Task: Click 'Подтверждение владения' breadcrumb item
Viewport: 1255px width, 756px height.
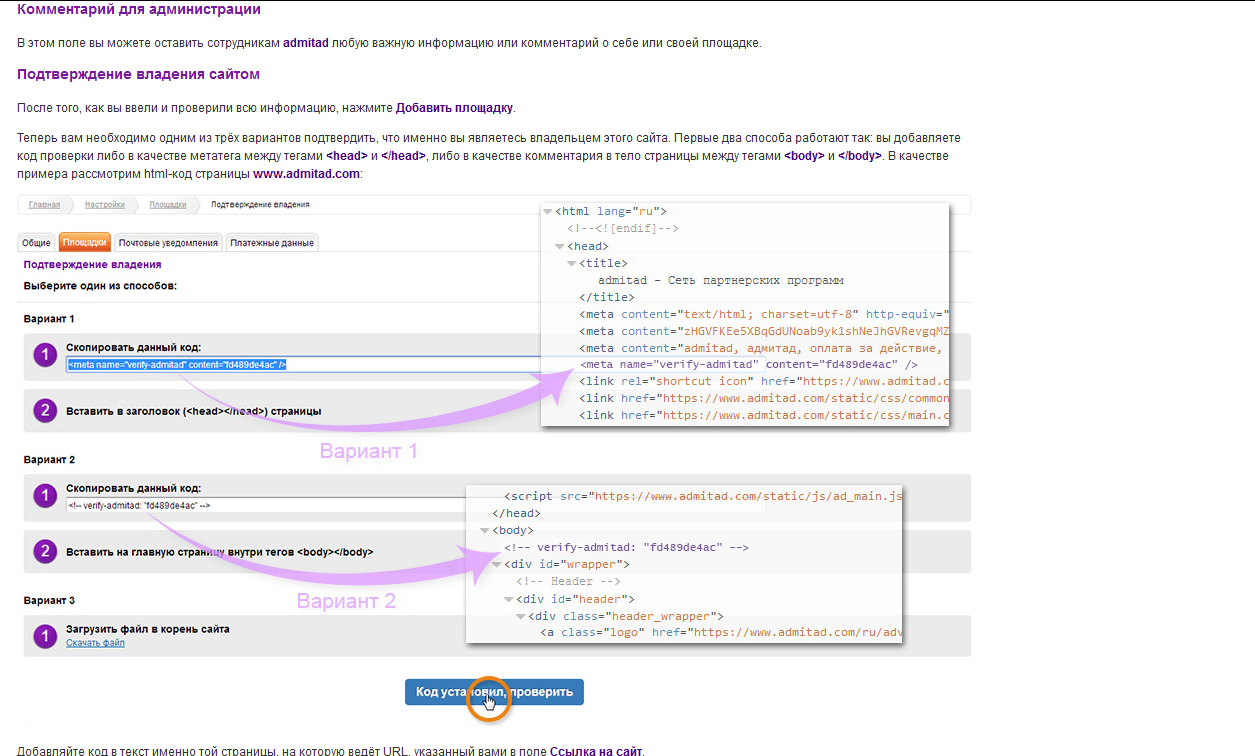Action: [x=260, y=204]
